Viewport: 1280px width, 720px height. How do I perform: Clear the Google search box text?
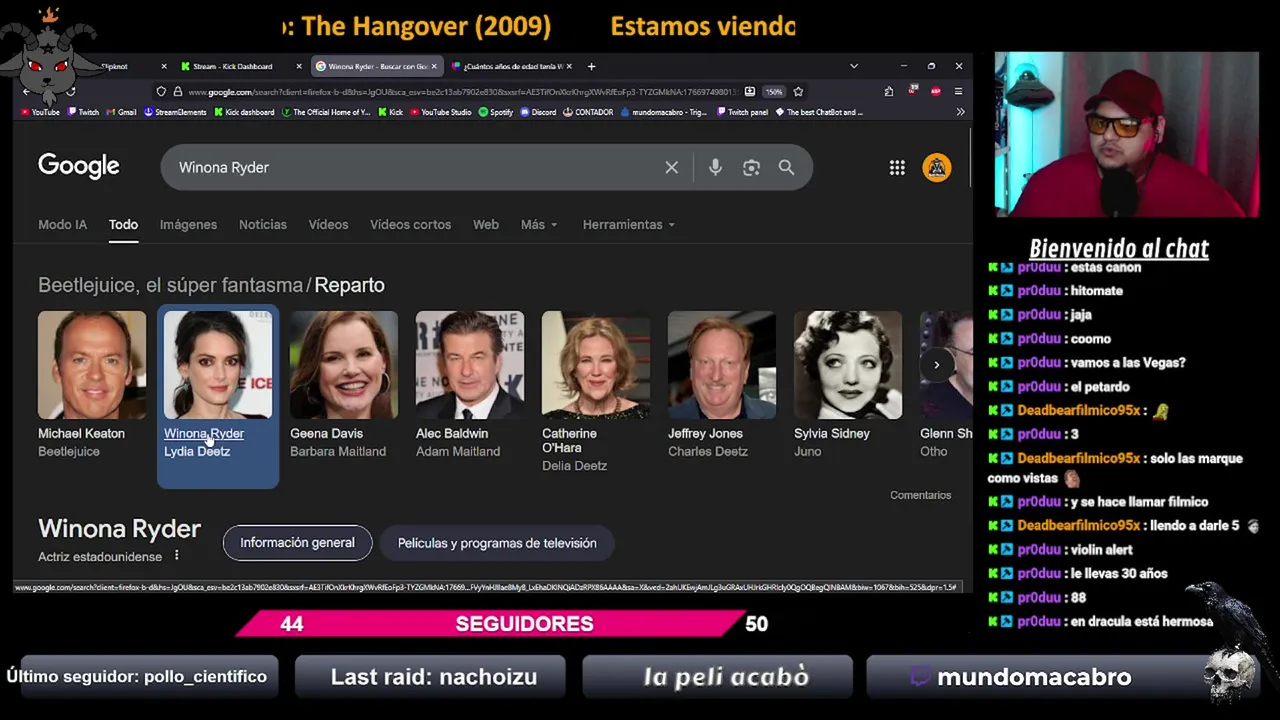coord(672,167)
